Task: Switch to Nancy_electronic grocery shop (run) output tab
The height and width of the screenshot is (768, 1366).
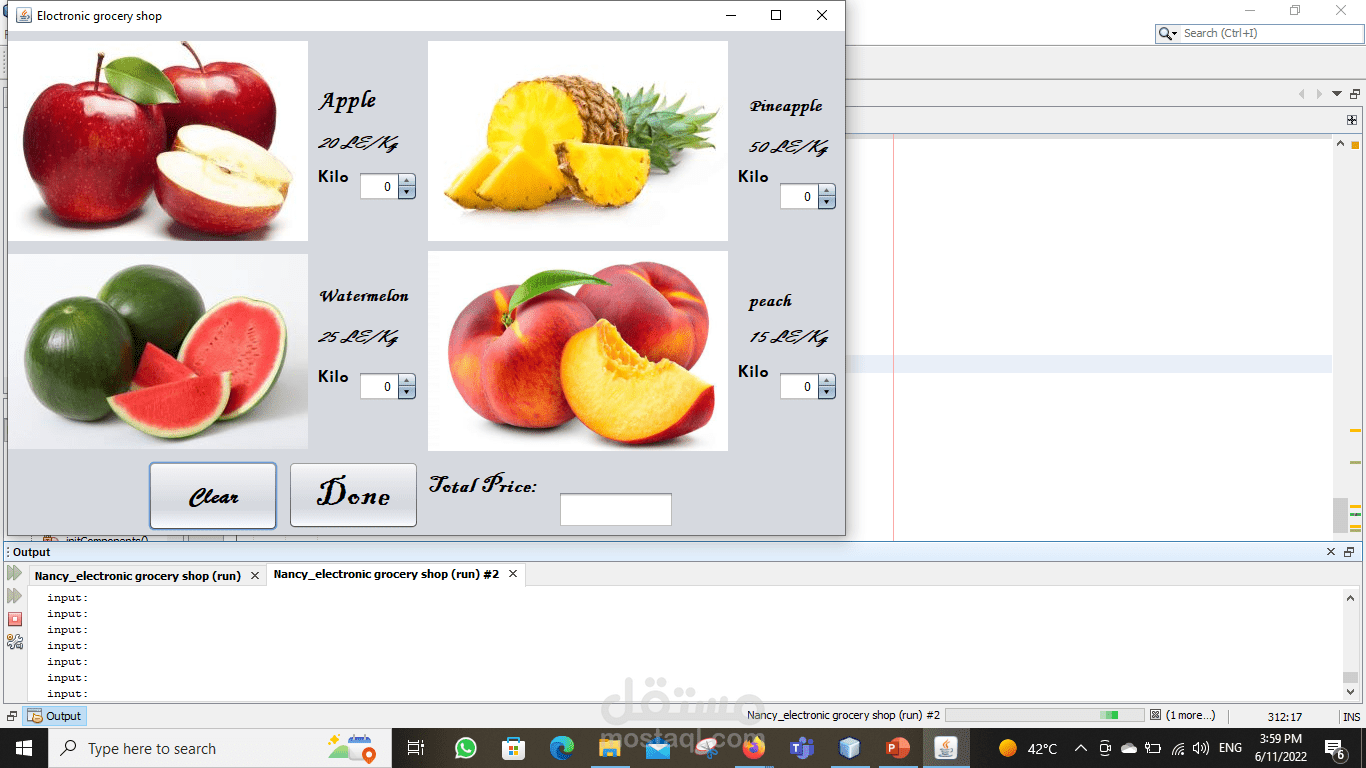Action: click(x=138, y=576)
